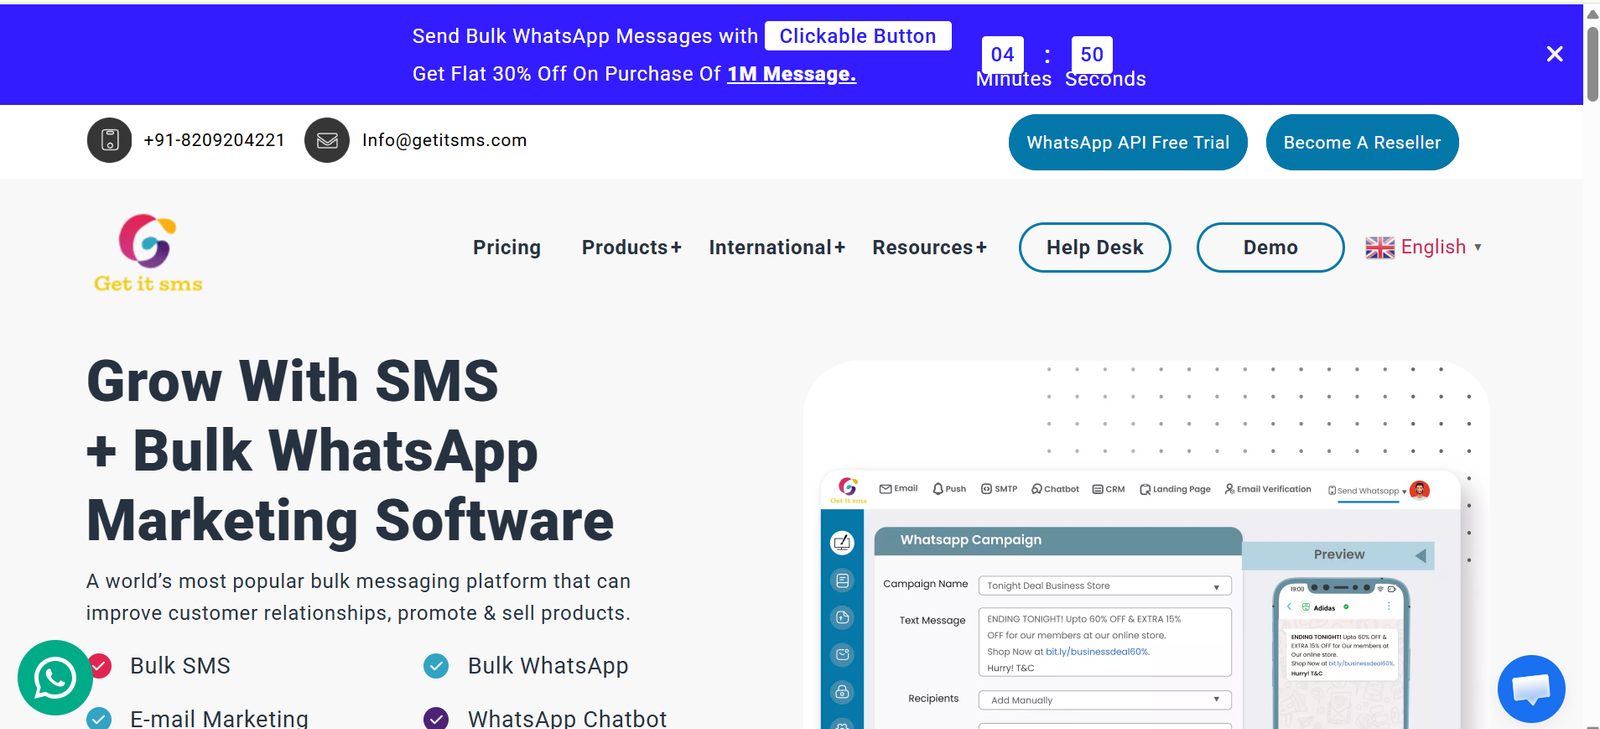Click Become A Reseller button
This screenshot has height=729, width=1600.
tap(1362, 142)
